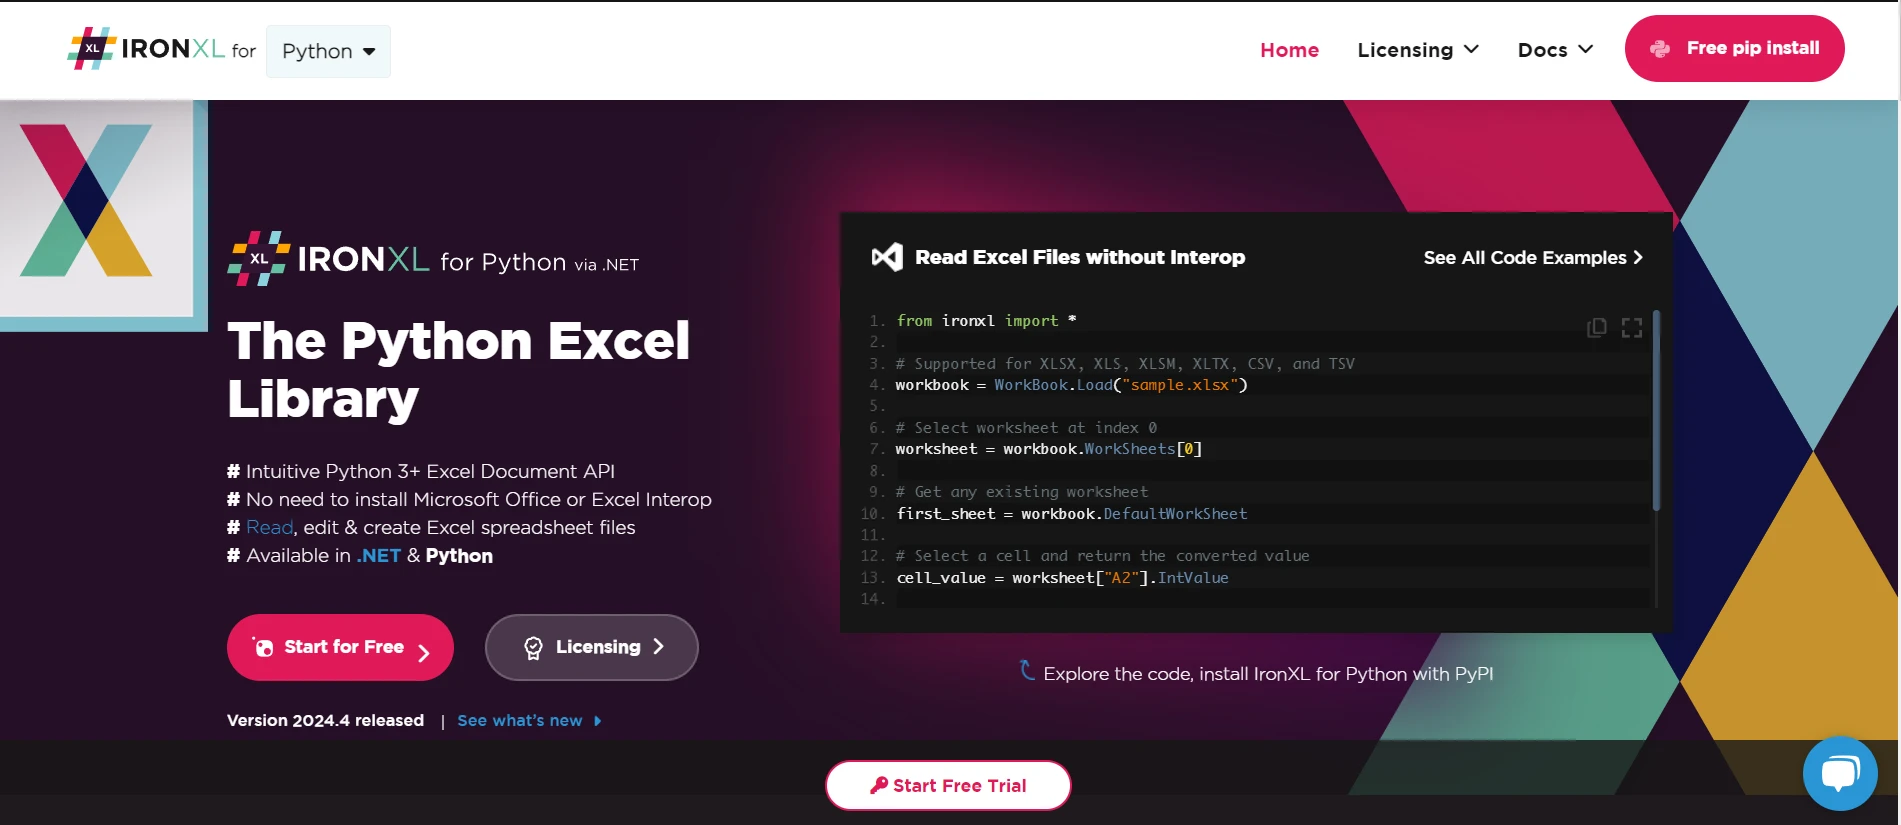The image size is (1901, 825).
Task: Open the Python language dropdown
Action: [328, 52]
